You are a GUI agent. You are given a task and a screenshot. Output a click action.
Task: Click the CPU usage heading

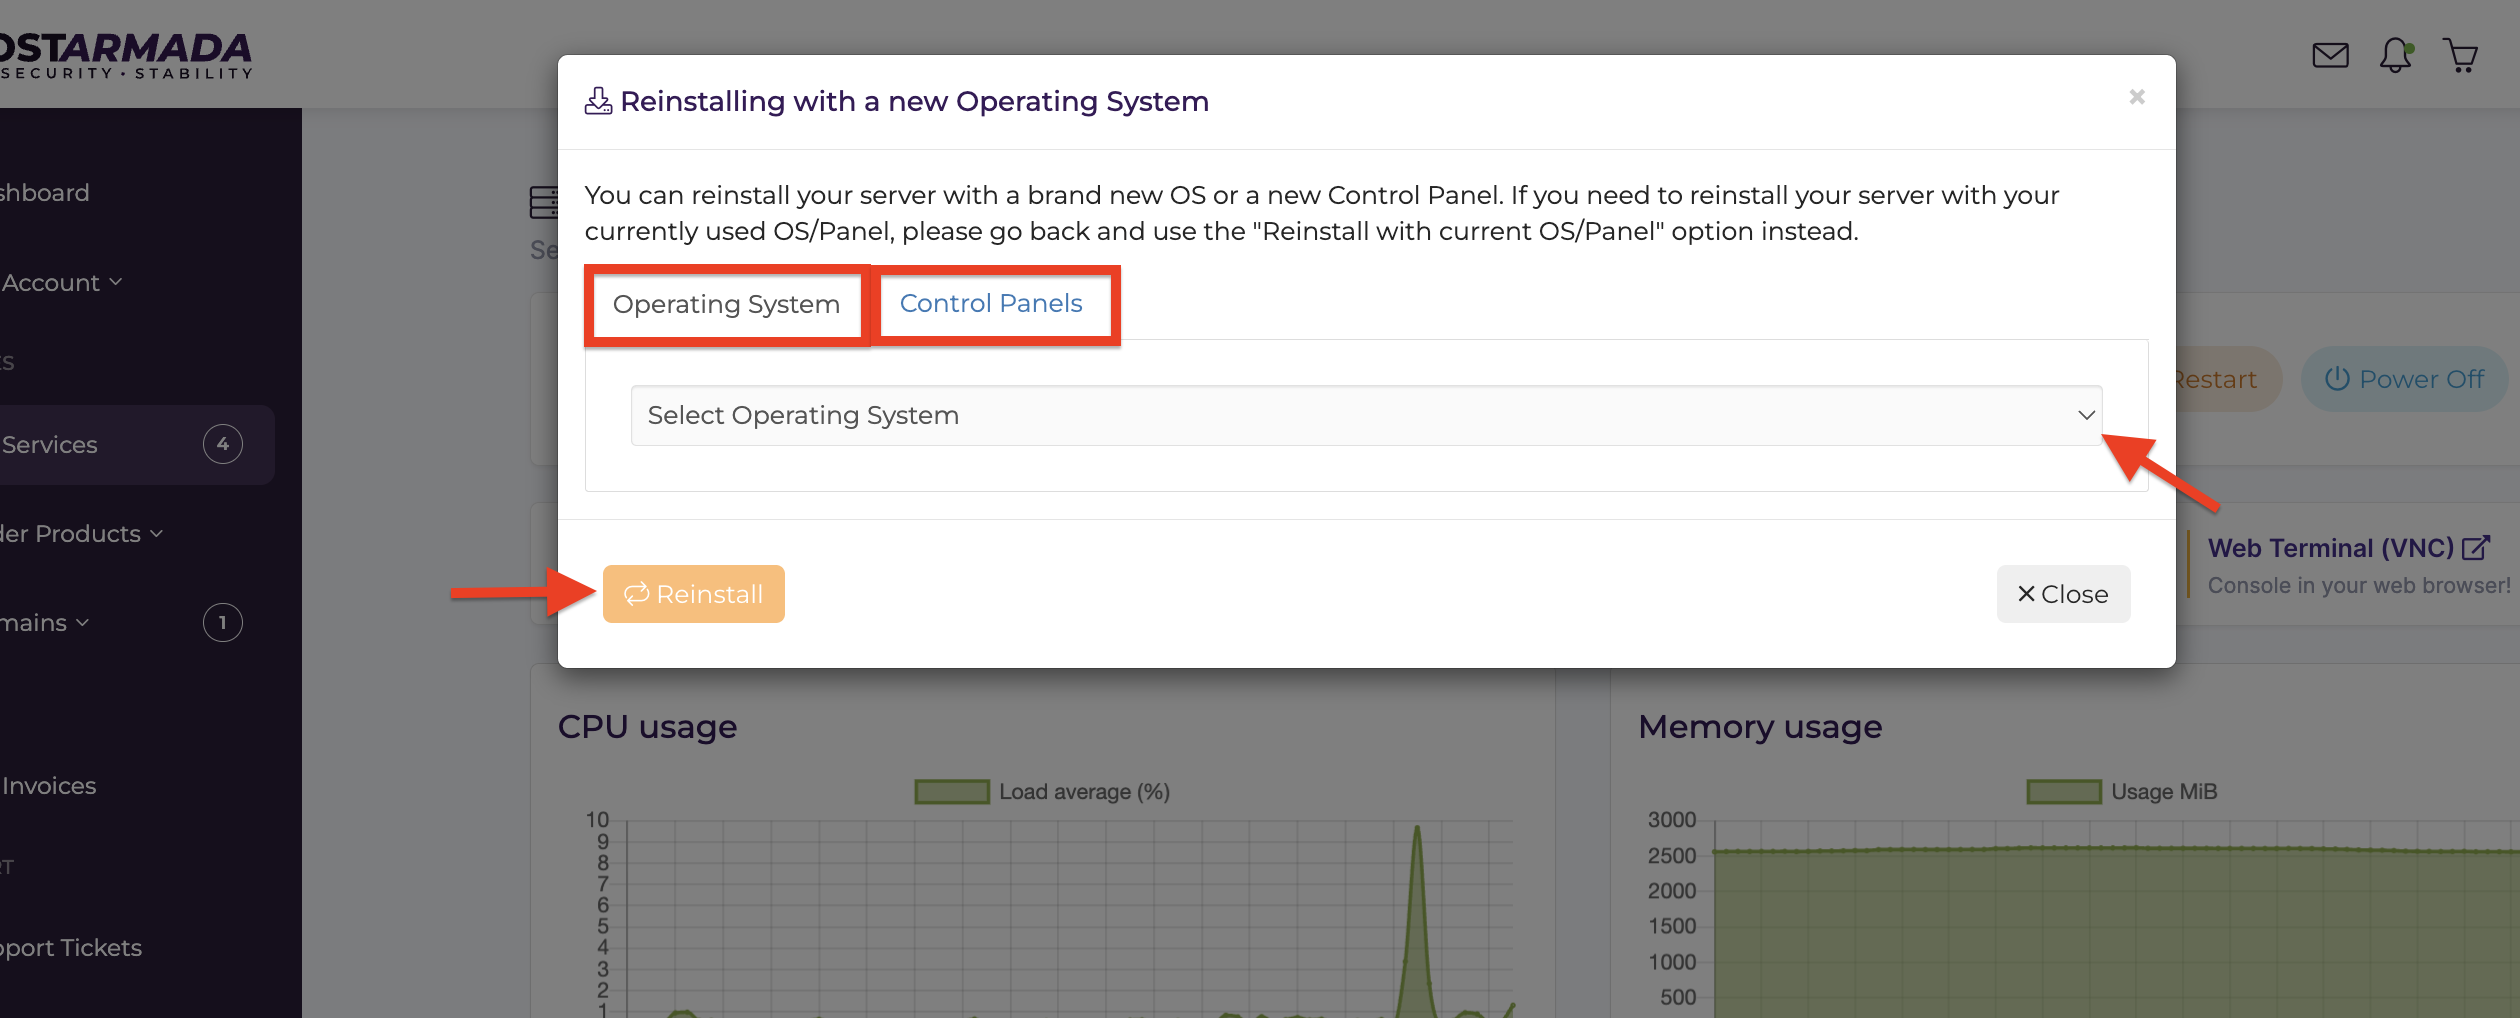click(x=647, y=727)
